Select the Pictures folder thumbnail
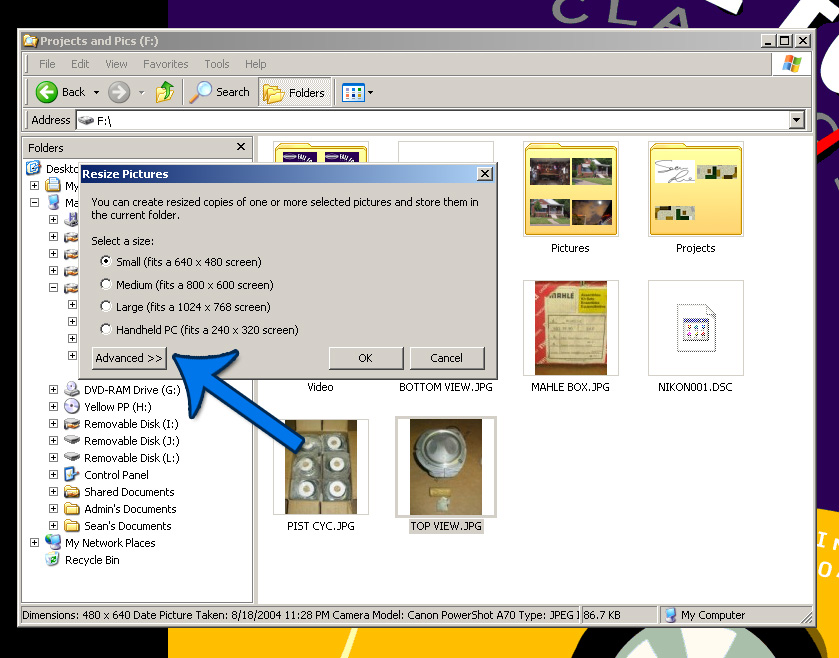The width and height of the screenshot is (839, 658). point(571,189)
